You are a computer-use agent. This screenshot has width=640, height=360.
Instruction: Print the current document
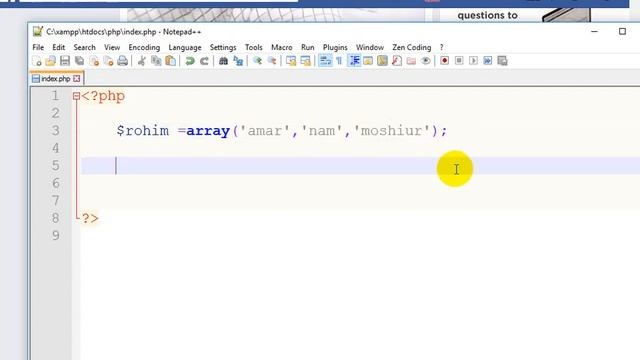(x=122, y=61)
